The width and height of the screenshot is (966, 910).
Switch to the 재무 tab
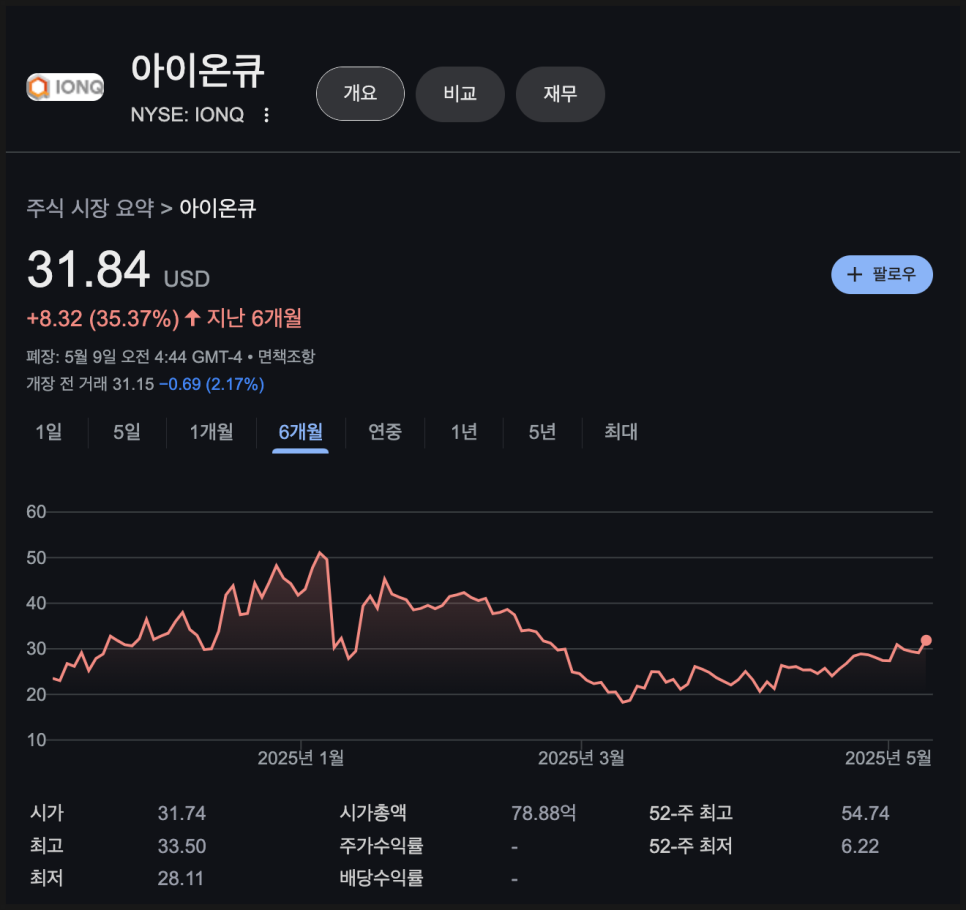click(x=560, y=94)
